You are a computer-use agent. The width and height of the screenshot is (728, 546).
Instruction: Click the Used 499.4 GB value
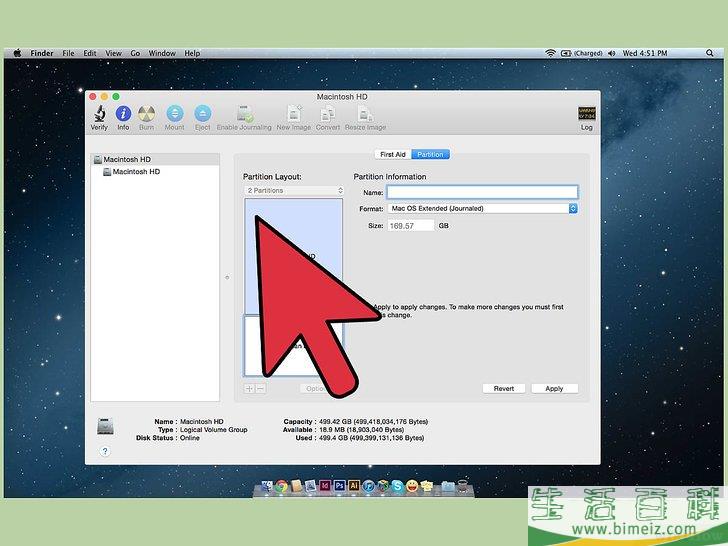click(x=371, y=438)
